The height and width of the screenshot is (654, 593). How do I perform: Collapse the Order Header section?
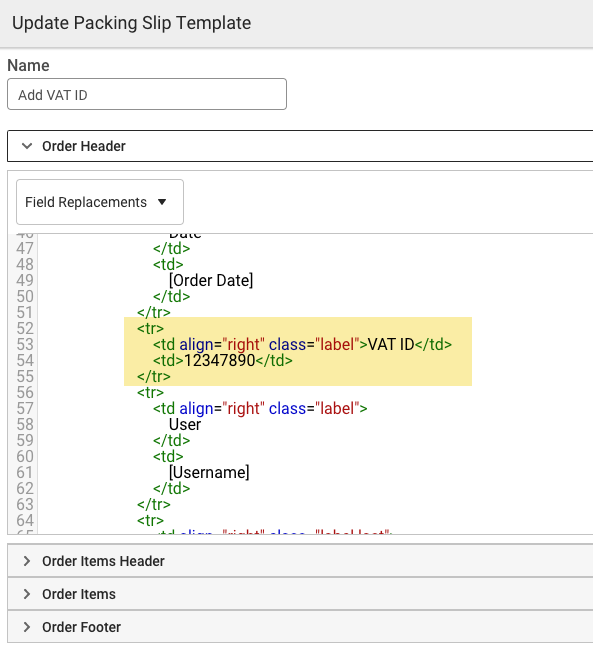pos(300,146)
